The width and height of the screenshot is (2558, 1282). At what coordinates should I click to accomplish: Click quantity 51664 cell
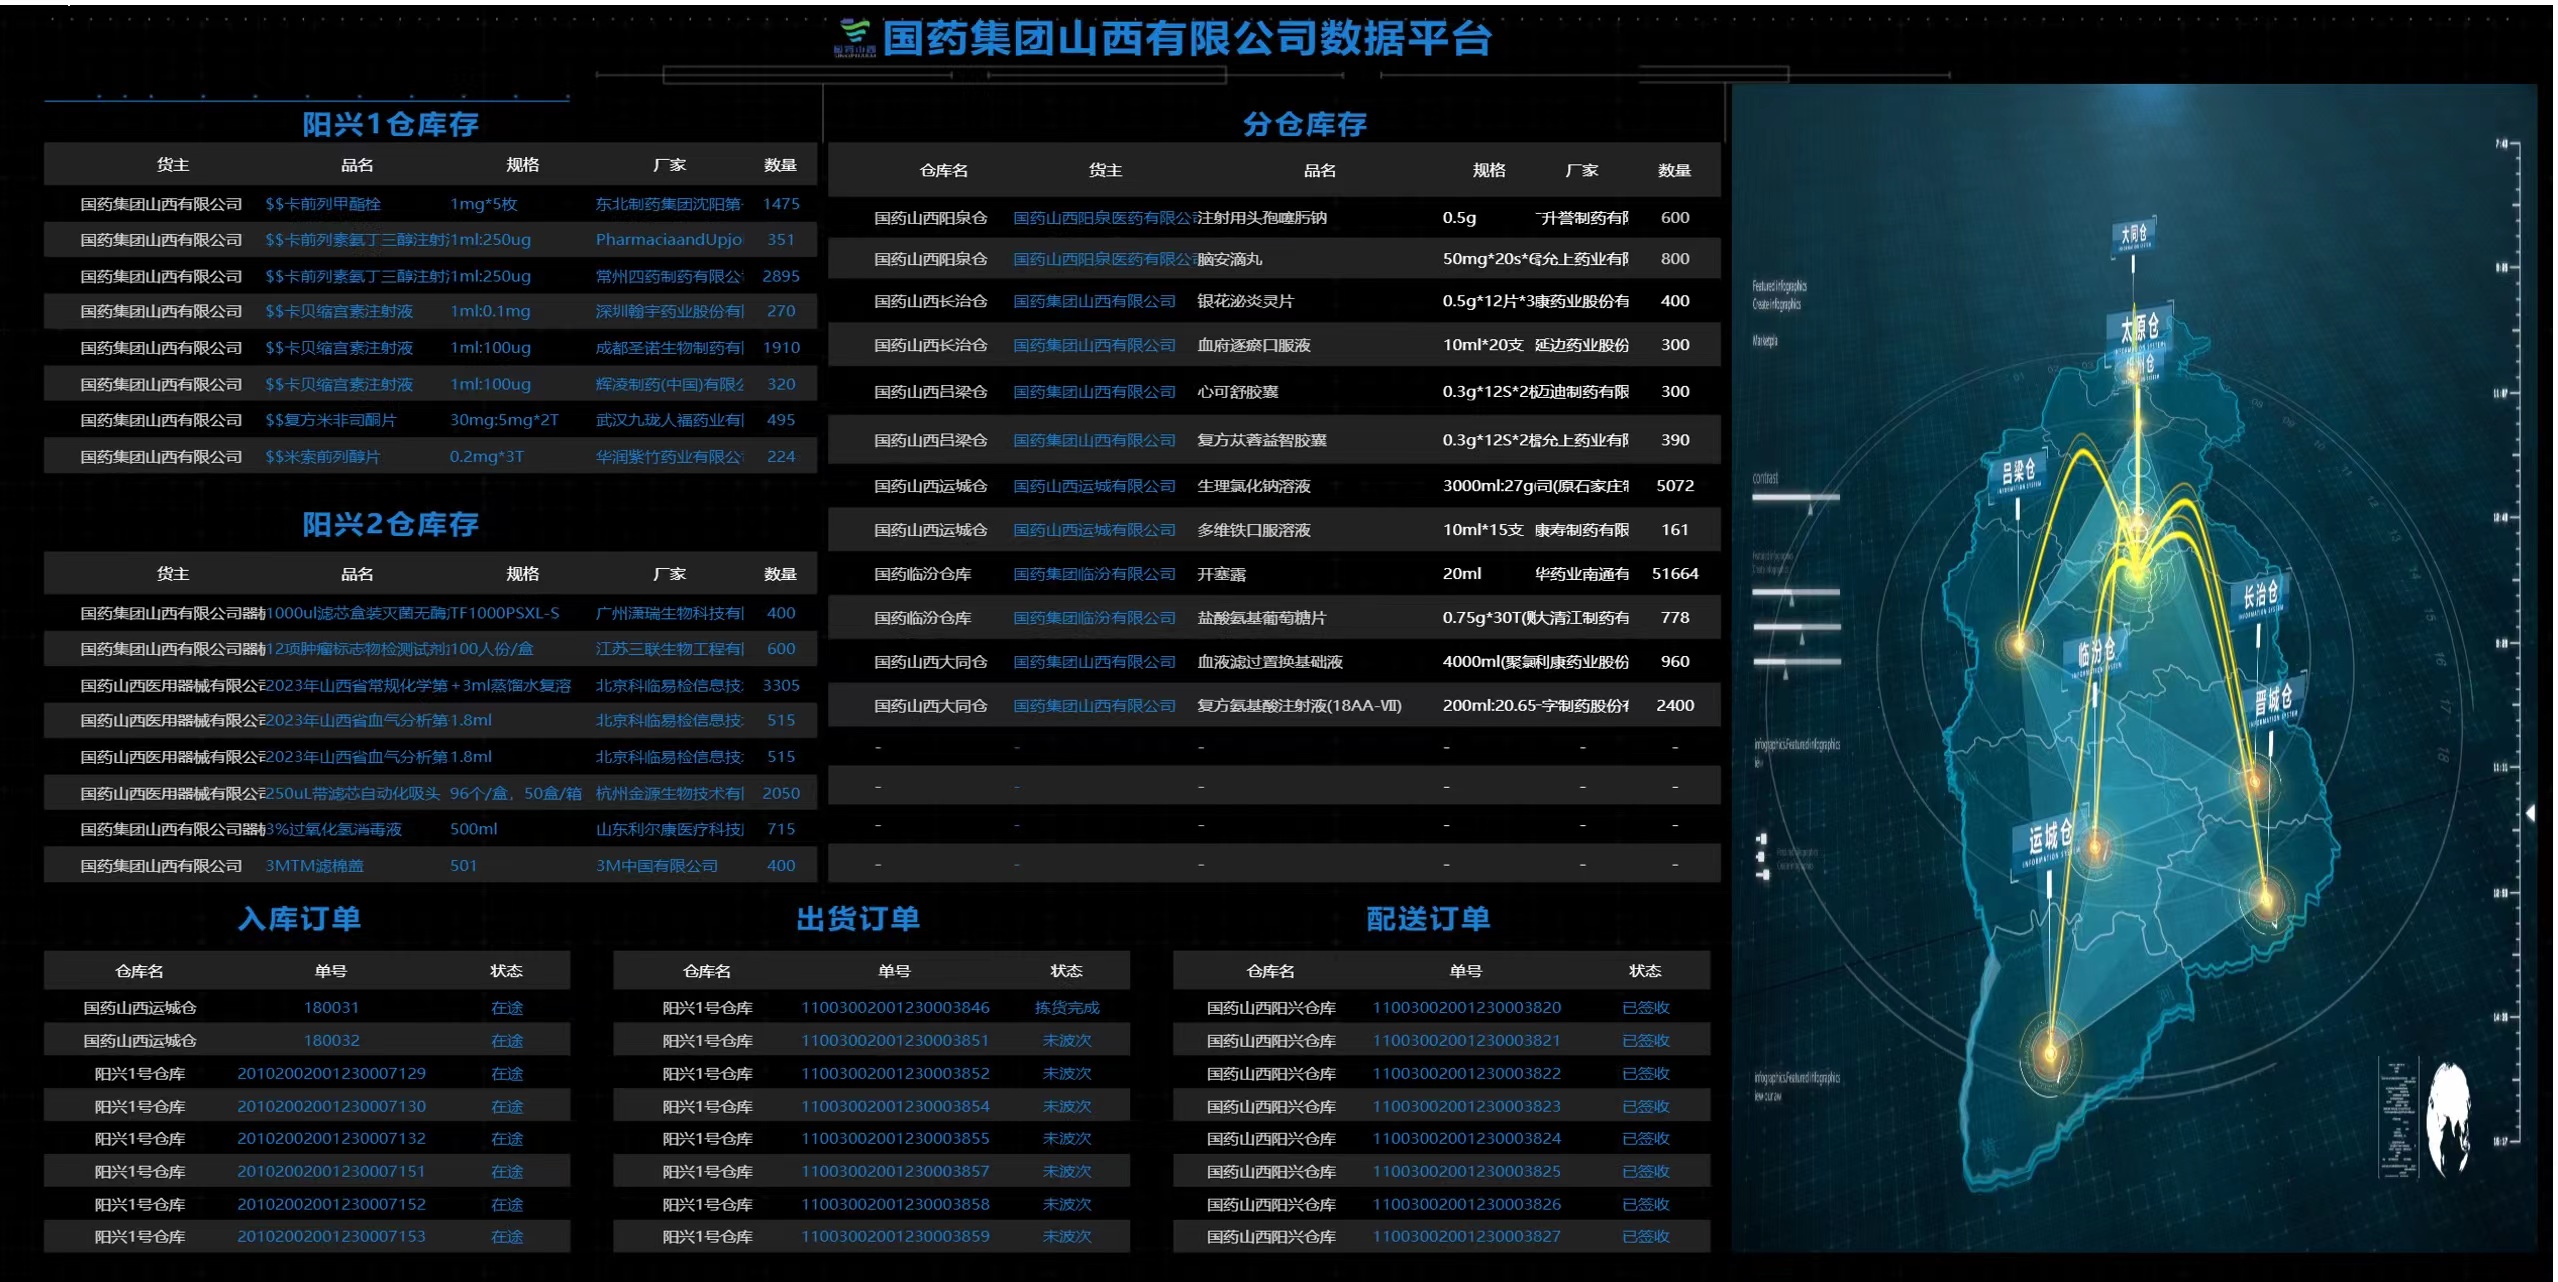tap(1675, 574)
